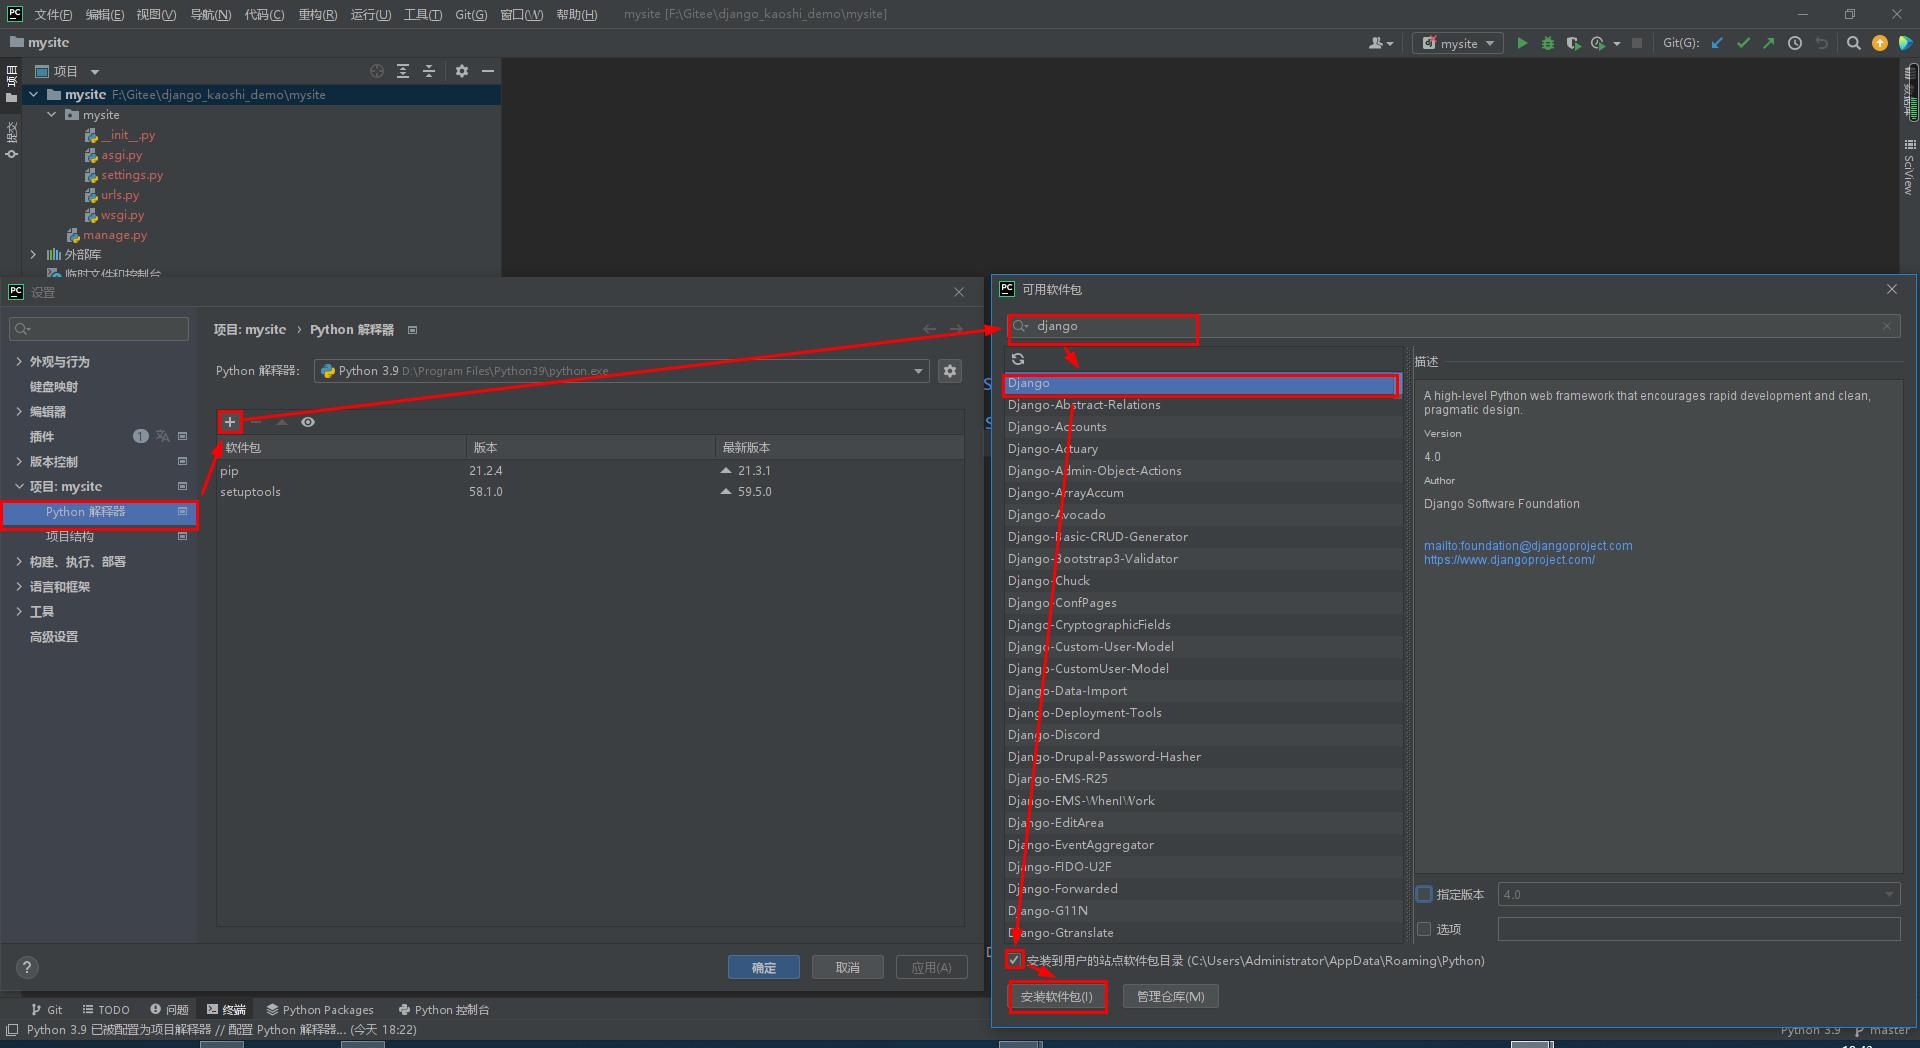Image resolution: width=1920 pixels, height=1048 pixels.
Task: Expand the 版本控制 settings category
Action: pos(19,461)
